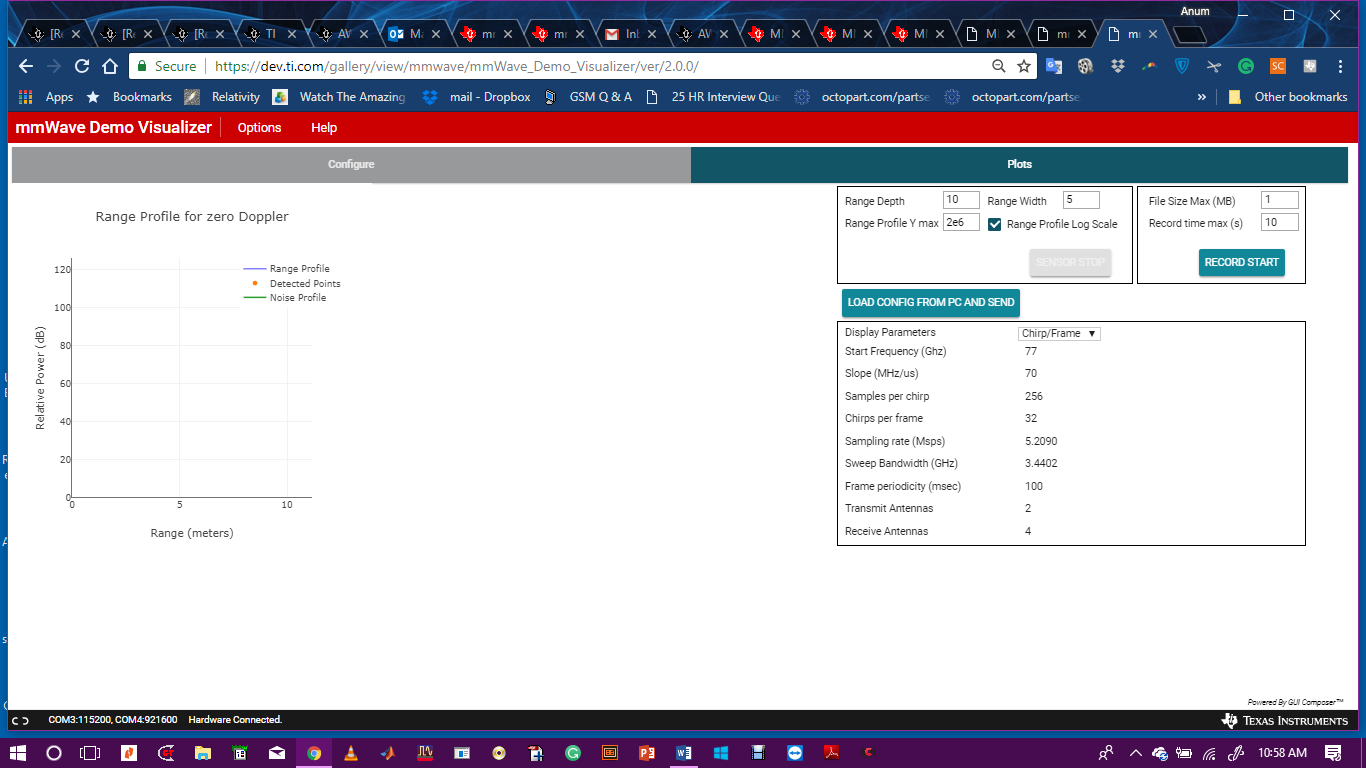
Task: Toggle Noise Profile trace in plot legend
Action: pos(285,297)
